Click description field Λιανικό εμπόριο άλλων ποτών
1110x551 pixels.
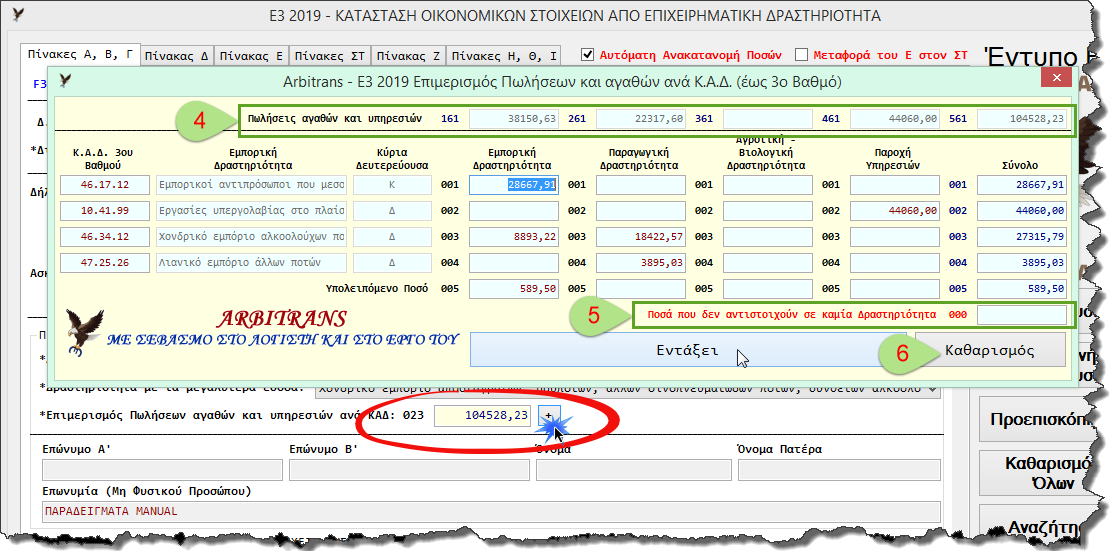point(251,263)
